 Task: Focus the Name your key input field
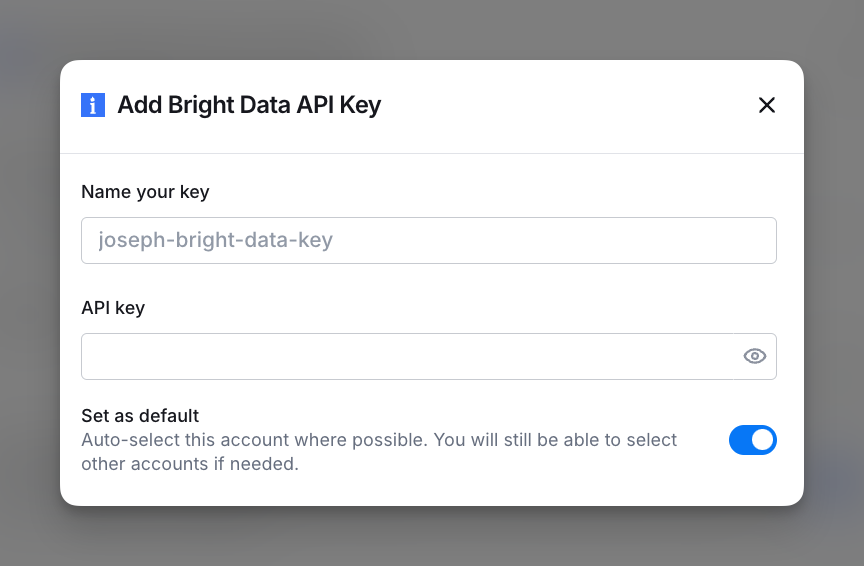(x=428, y=240)
